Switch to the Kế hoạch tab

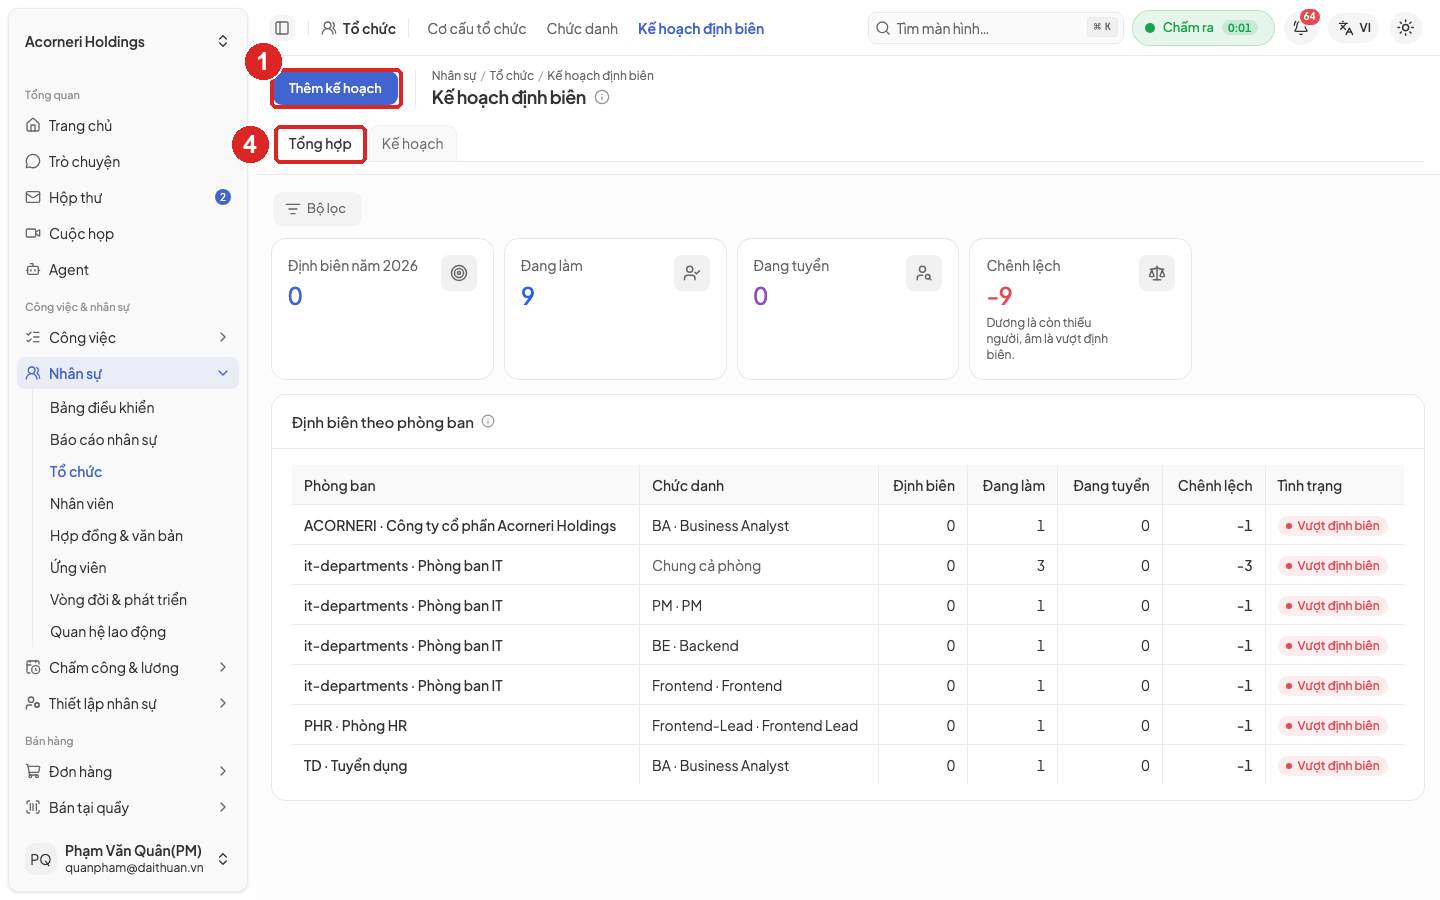(x=412, y=144)
